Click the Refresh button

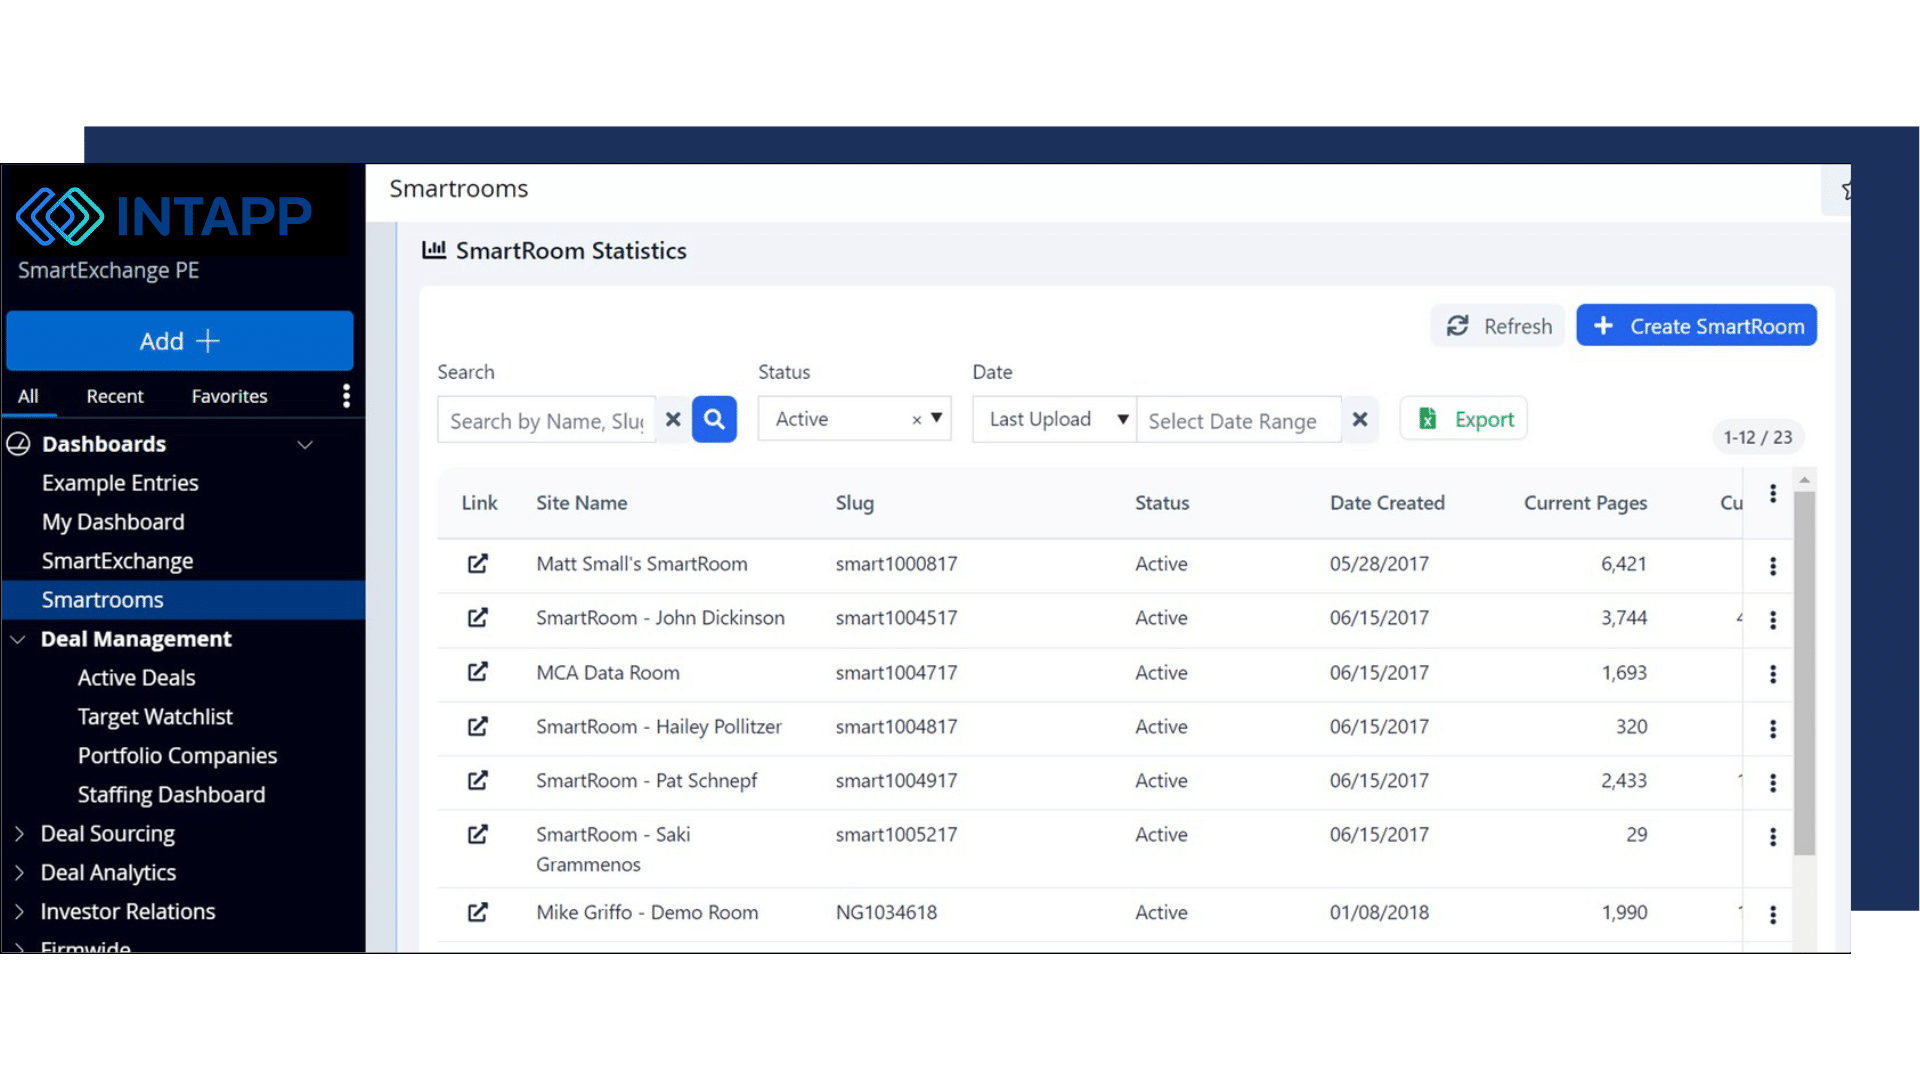click(1498, 326)
